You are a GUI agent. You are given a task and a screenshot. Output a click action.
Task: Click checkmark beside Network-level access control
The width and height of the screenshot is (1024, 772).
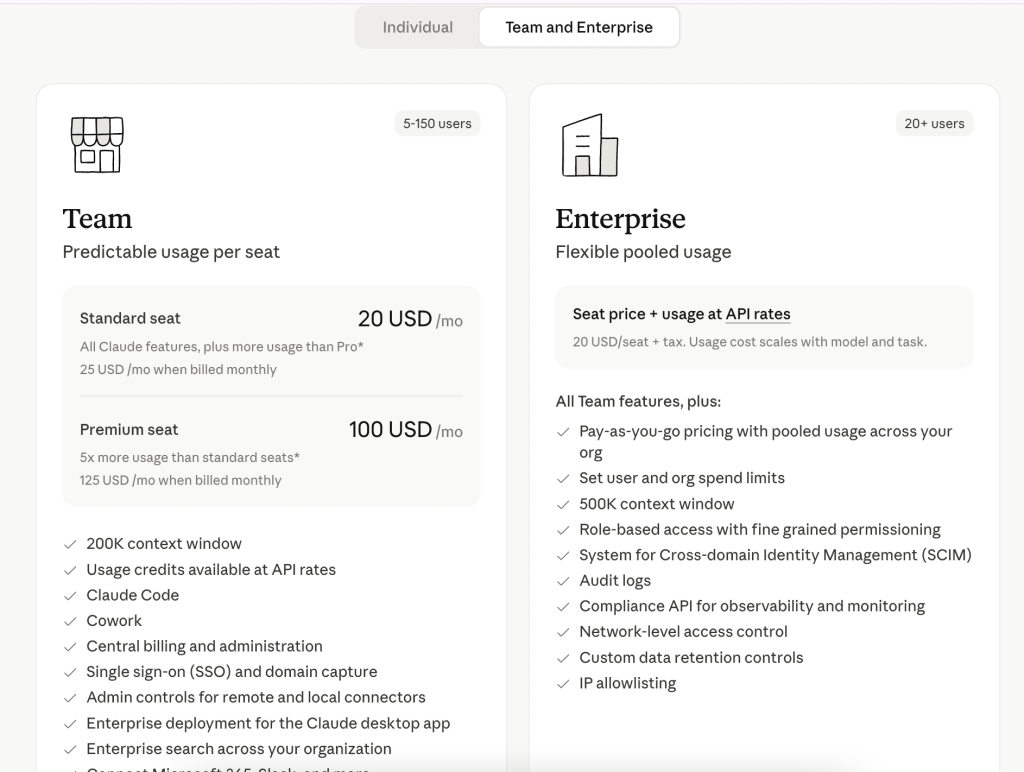563,632
